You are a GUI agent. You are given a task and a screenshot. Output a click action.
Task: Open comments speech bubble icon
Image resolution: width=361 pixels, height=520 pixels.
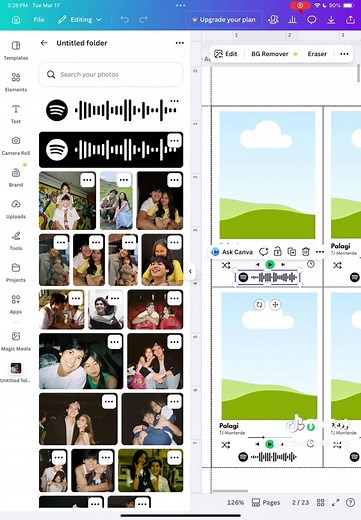pyautogui.click(x=311, y=20)
